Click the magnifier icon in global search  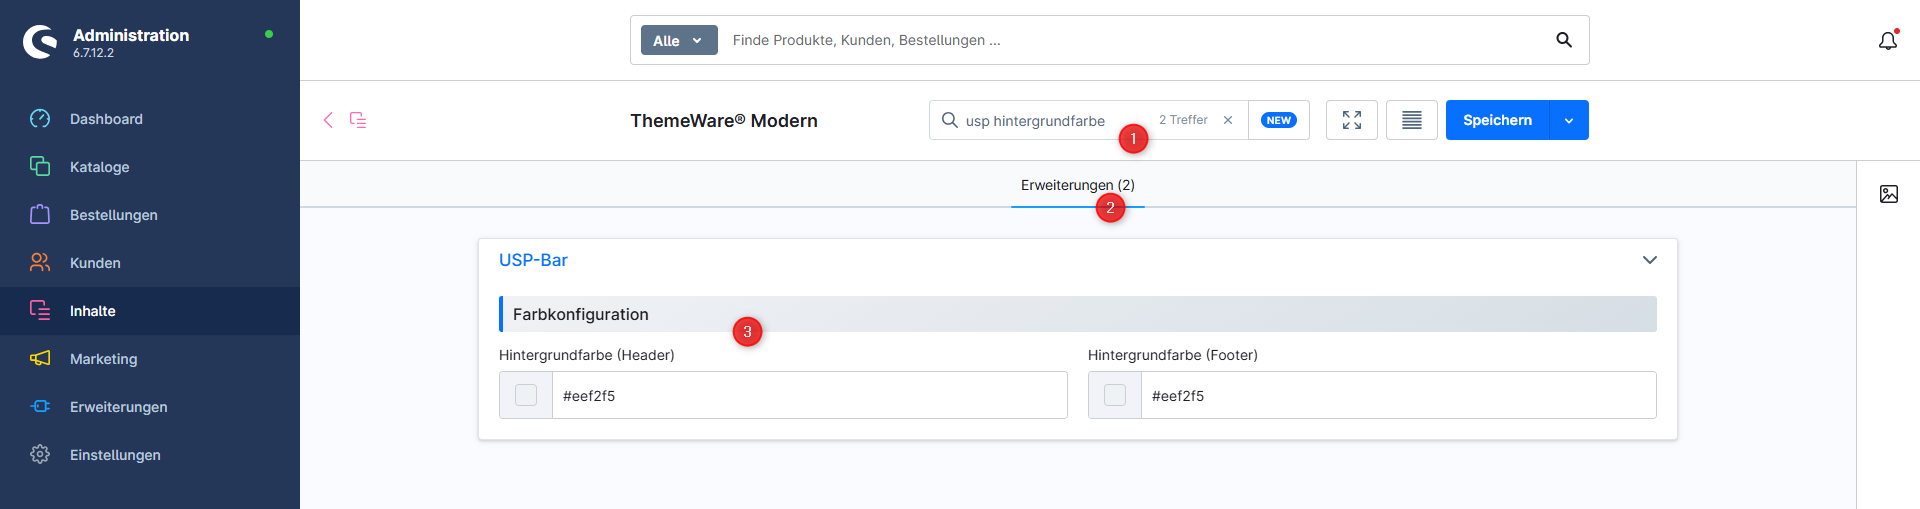pyautogui.click(x=1564, y=40)
